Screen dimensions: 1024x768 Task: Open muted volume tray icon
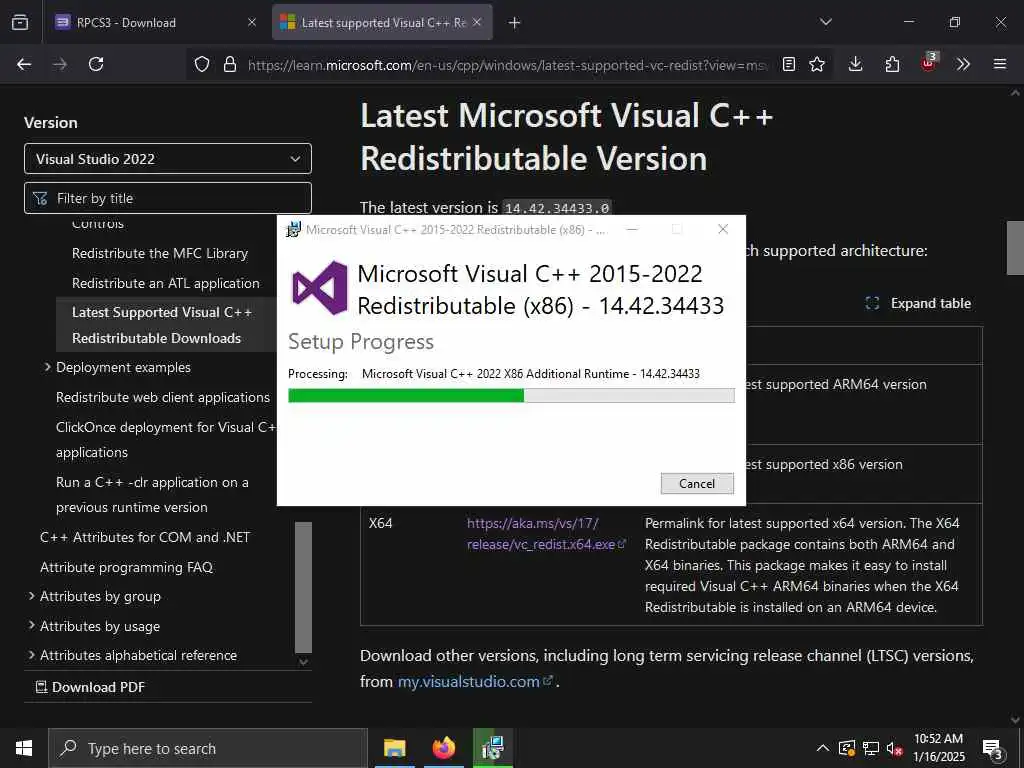[x=894, y=749]
